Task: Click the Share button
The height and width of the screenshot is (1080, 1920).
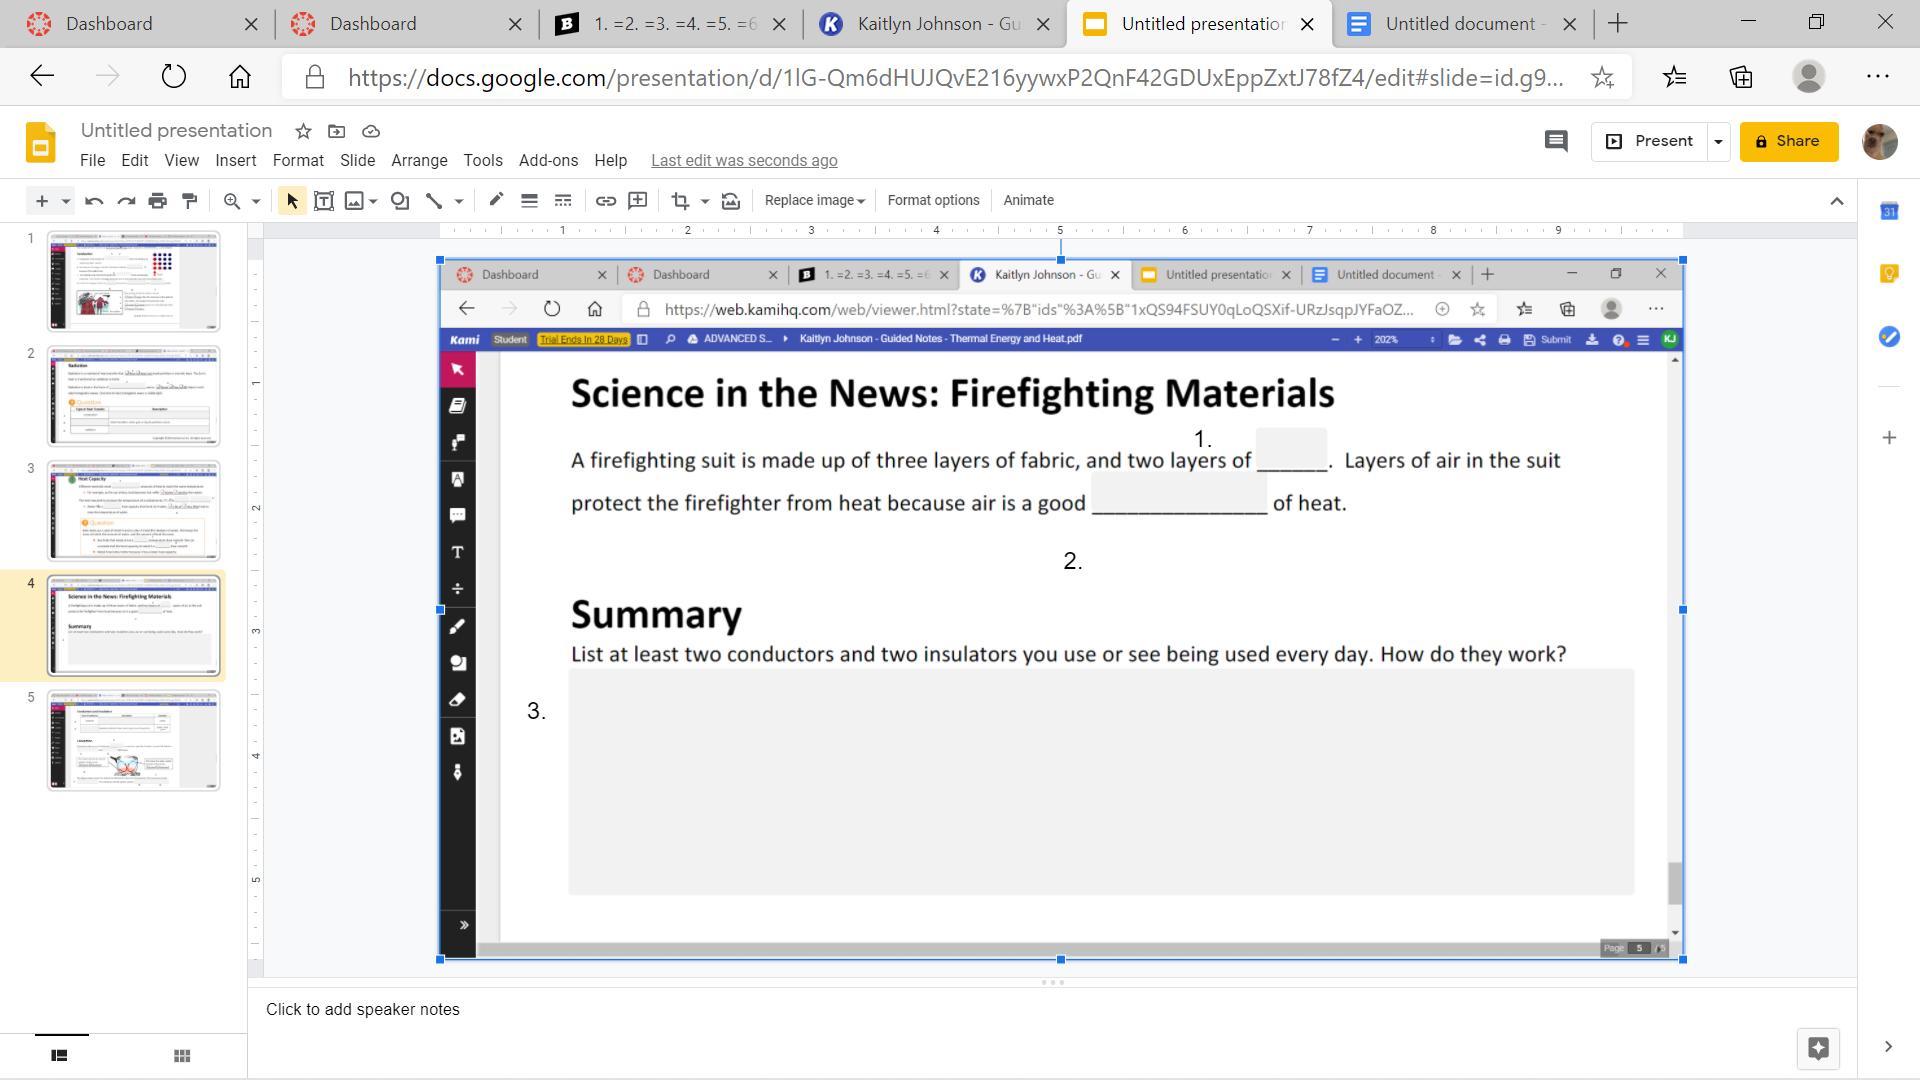Action: coord(1788,141)
